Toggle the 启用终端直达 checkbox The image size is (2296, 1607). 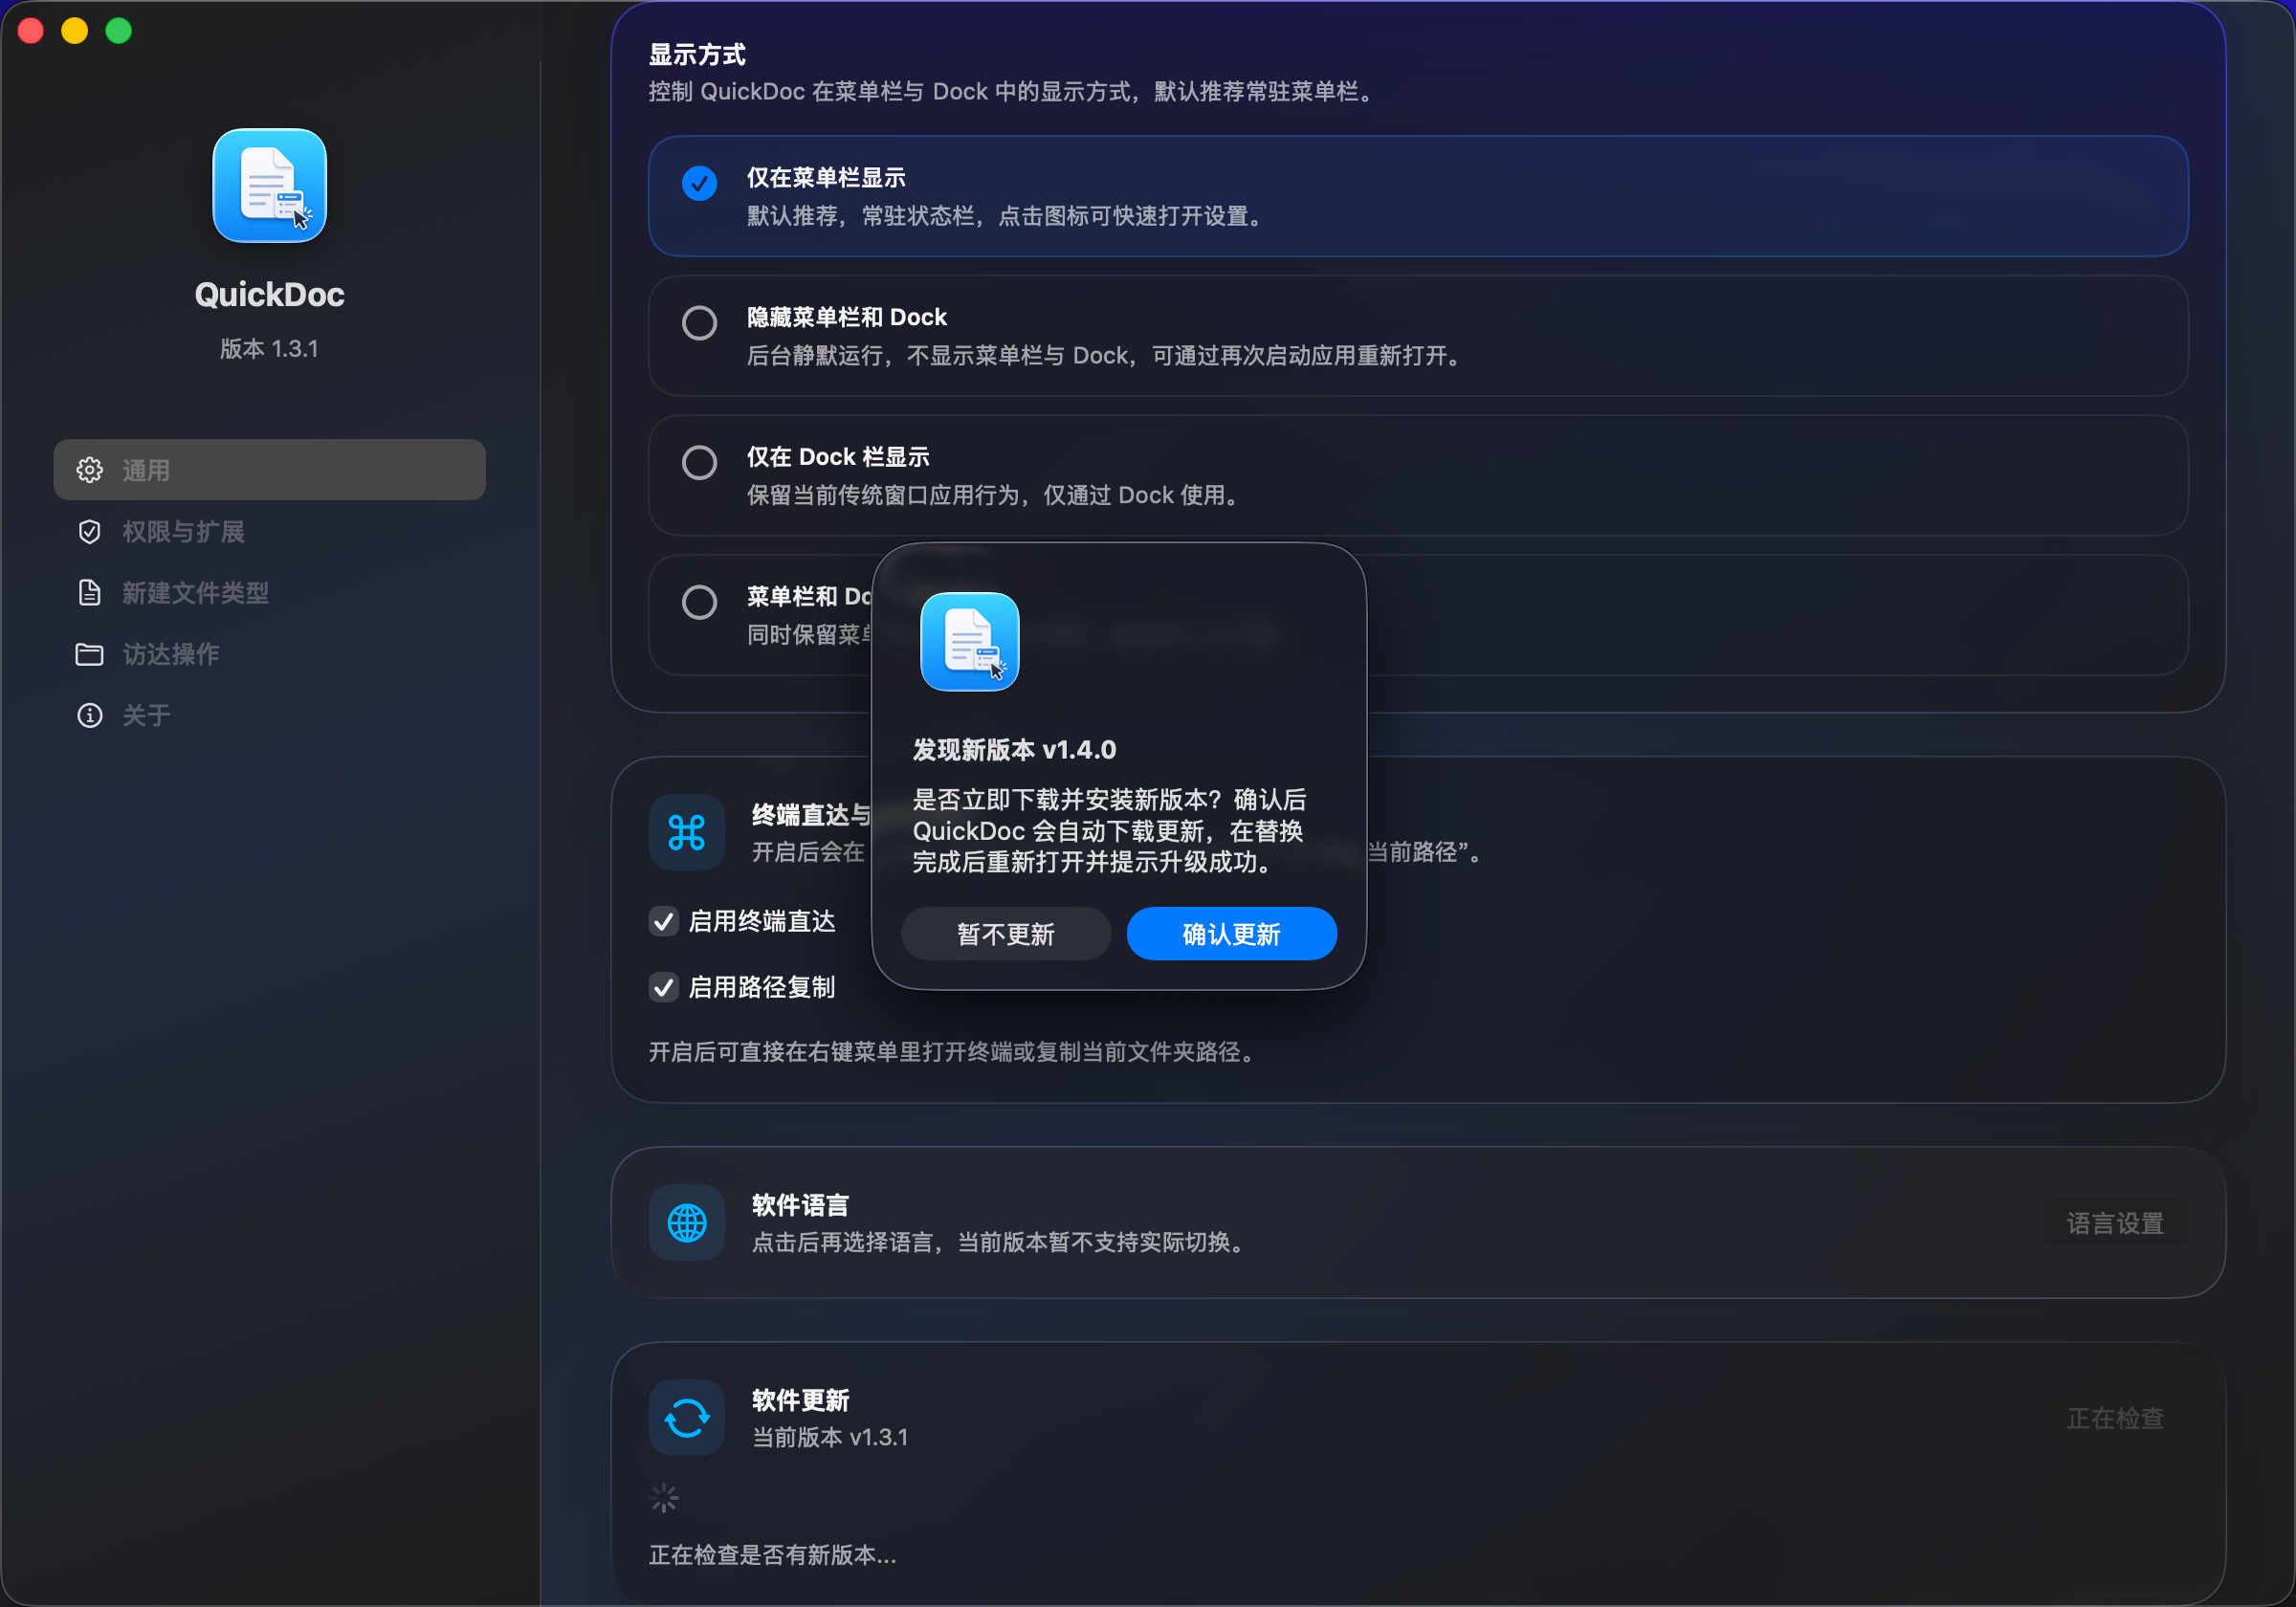tap(663, 921)
